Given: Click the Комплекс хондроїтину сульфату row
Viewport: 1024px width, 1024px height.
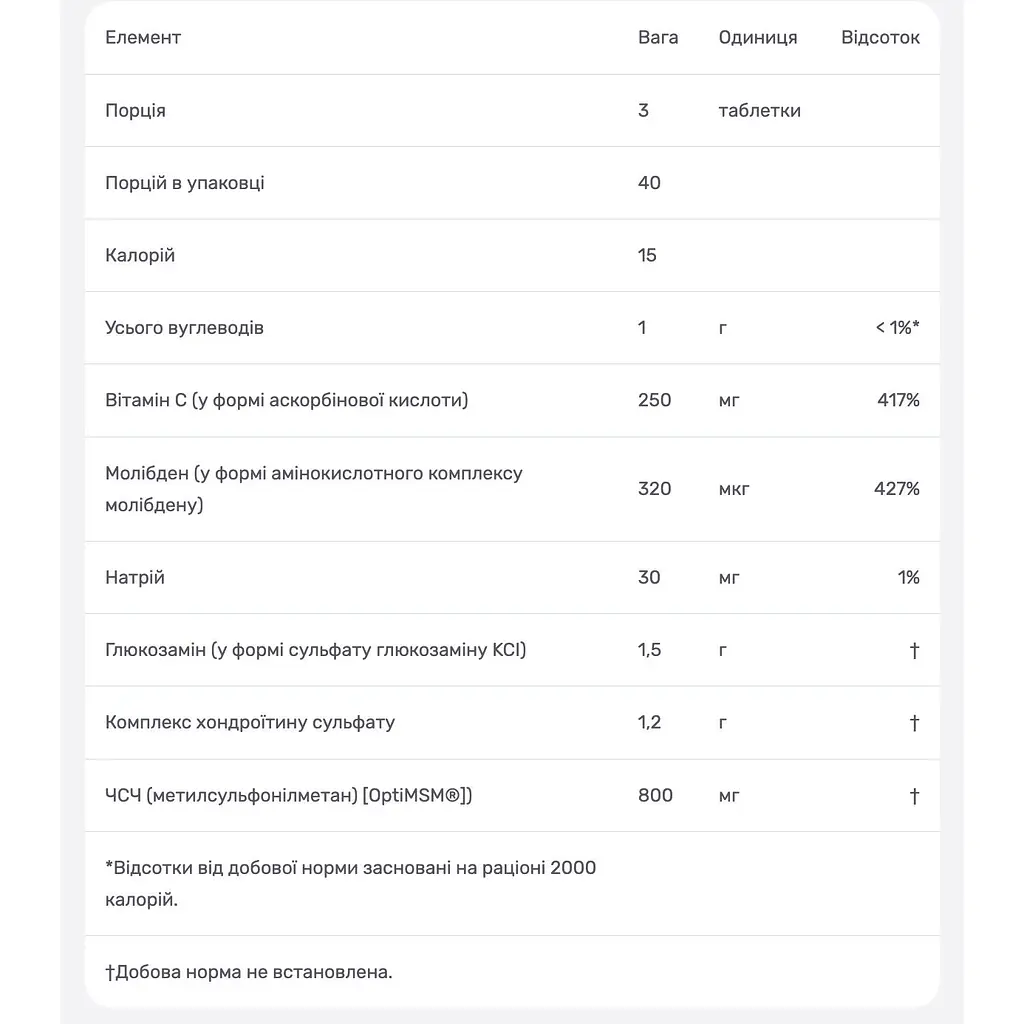Looking at the screenshot, I should [x=512, y=722].
